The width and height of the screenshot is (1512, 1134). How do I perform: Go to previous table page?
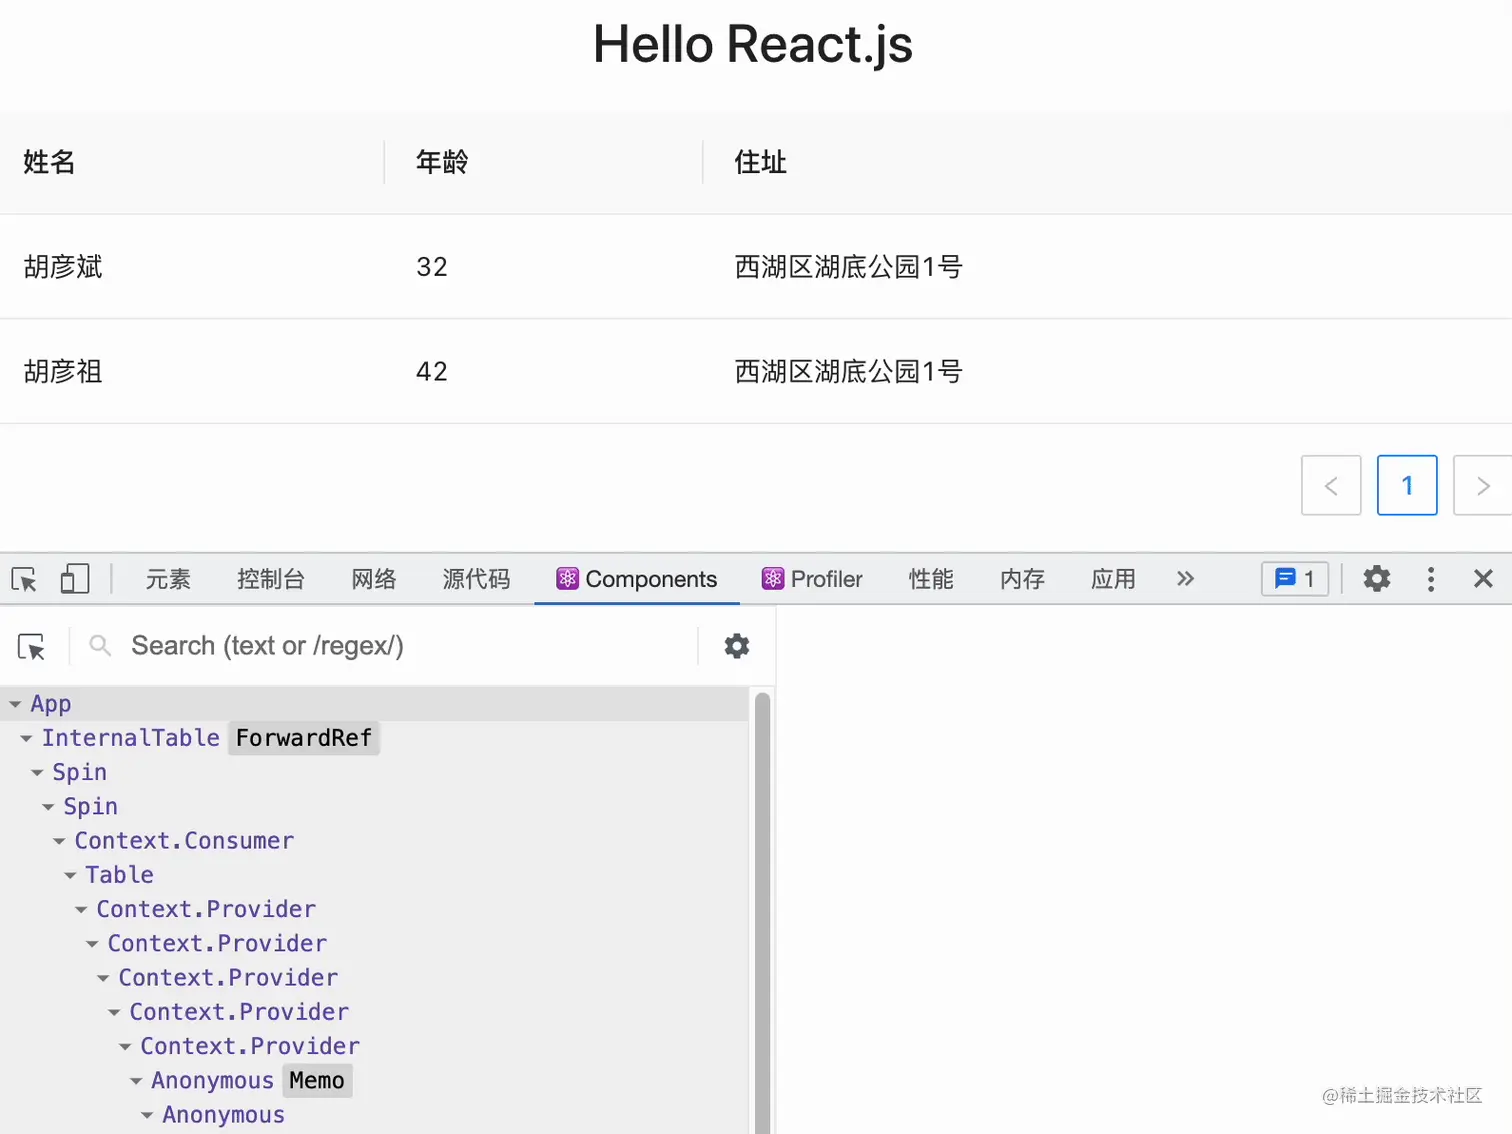[1331, 485]
